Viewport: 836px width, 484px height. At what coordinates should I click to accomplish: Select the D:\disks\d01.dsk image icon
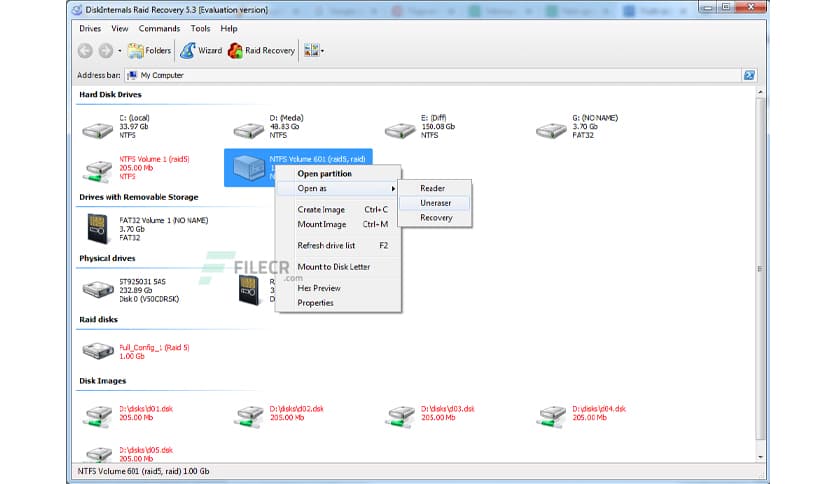98,416
